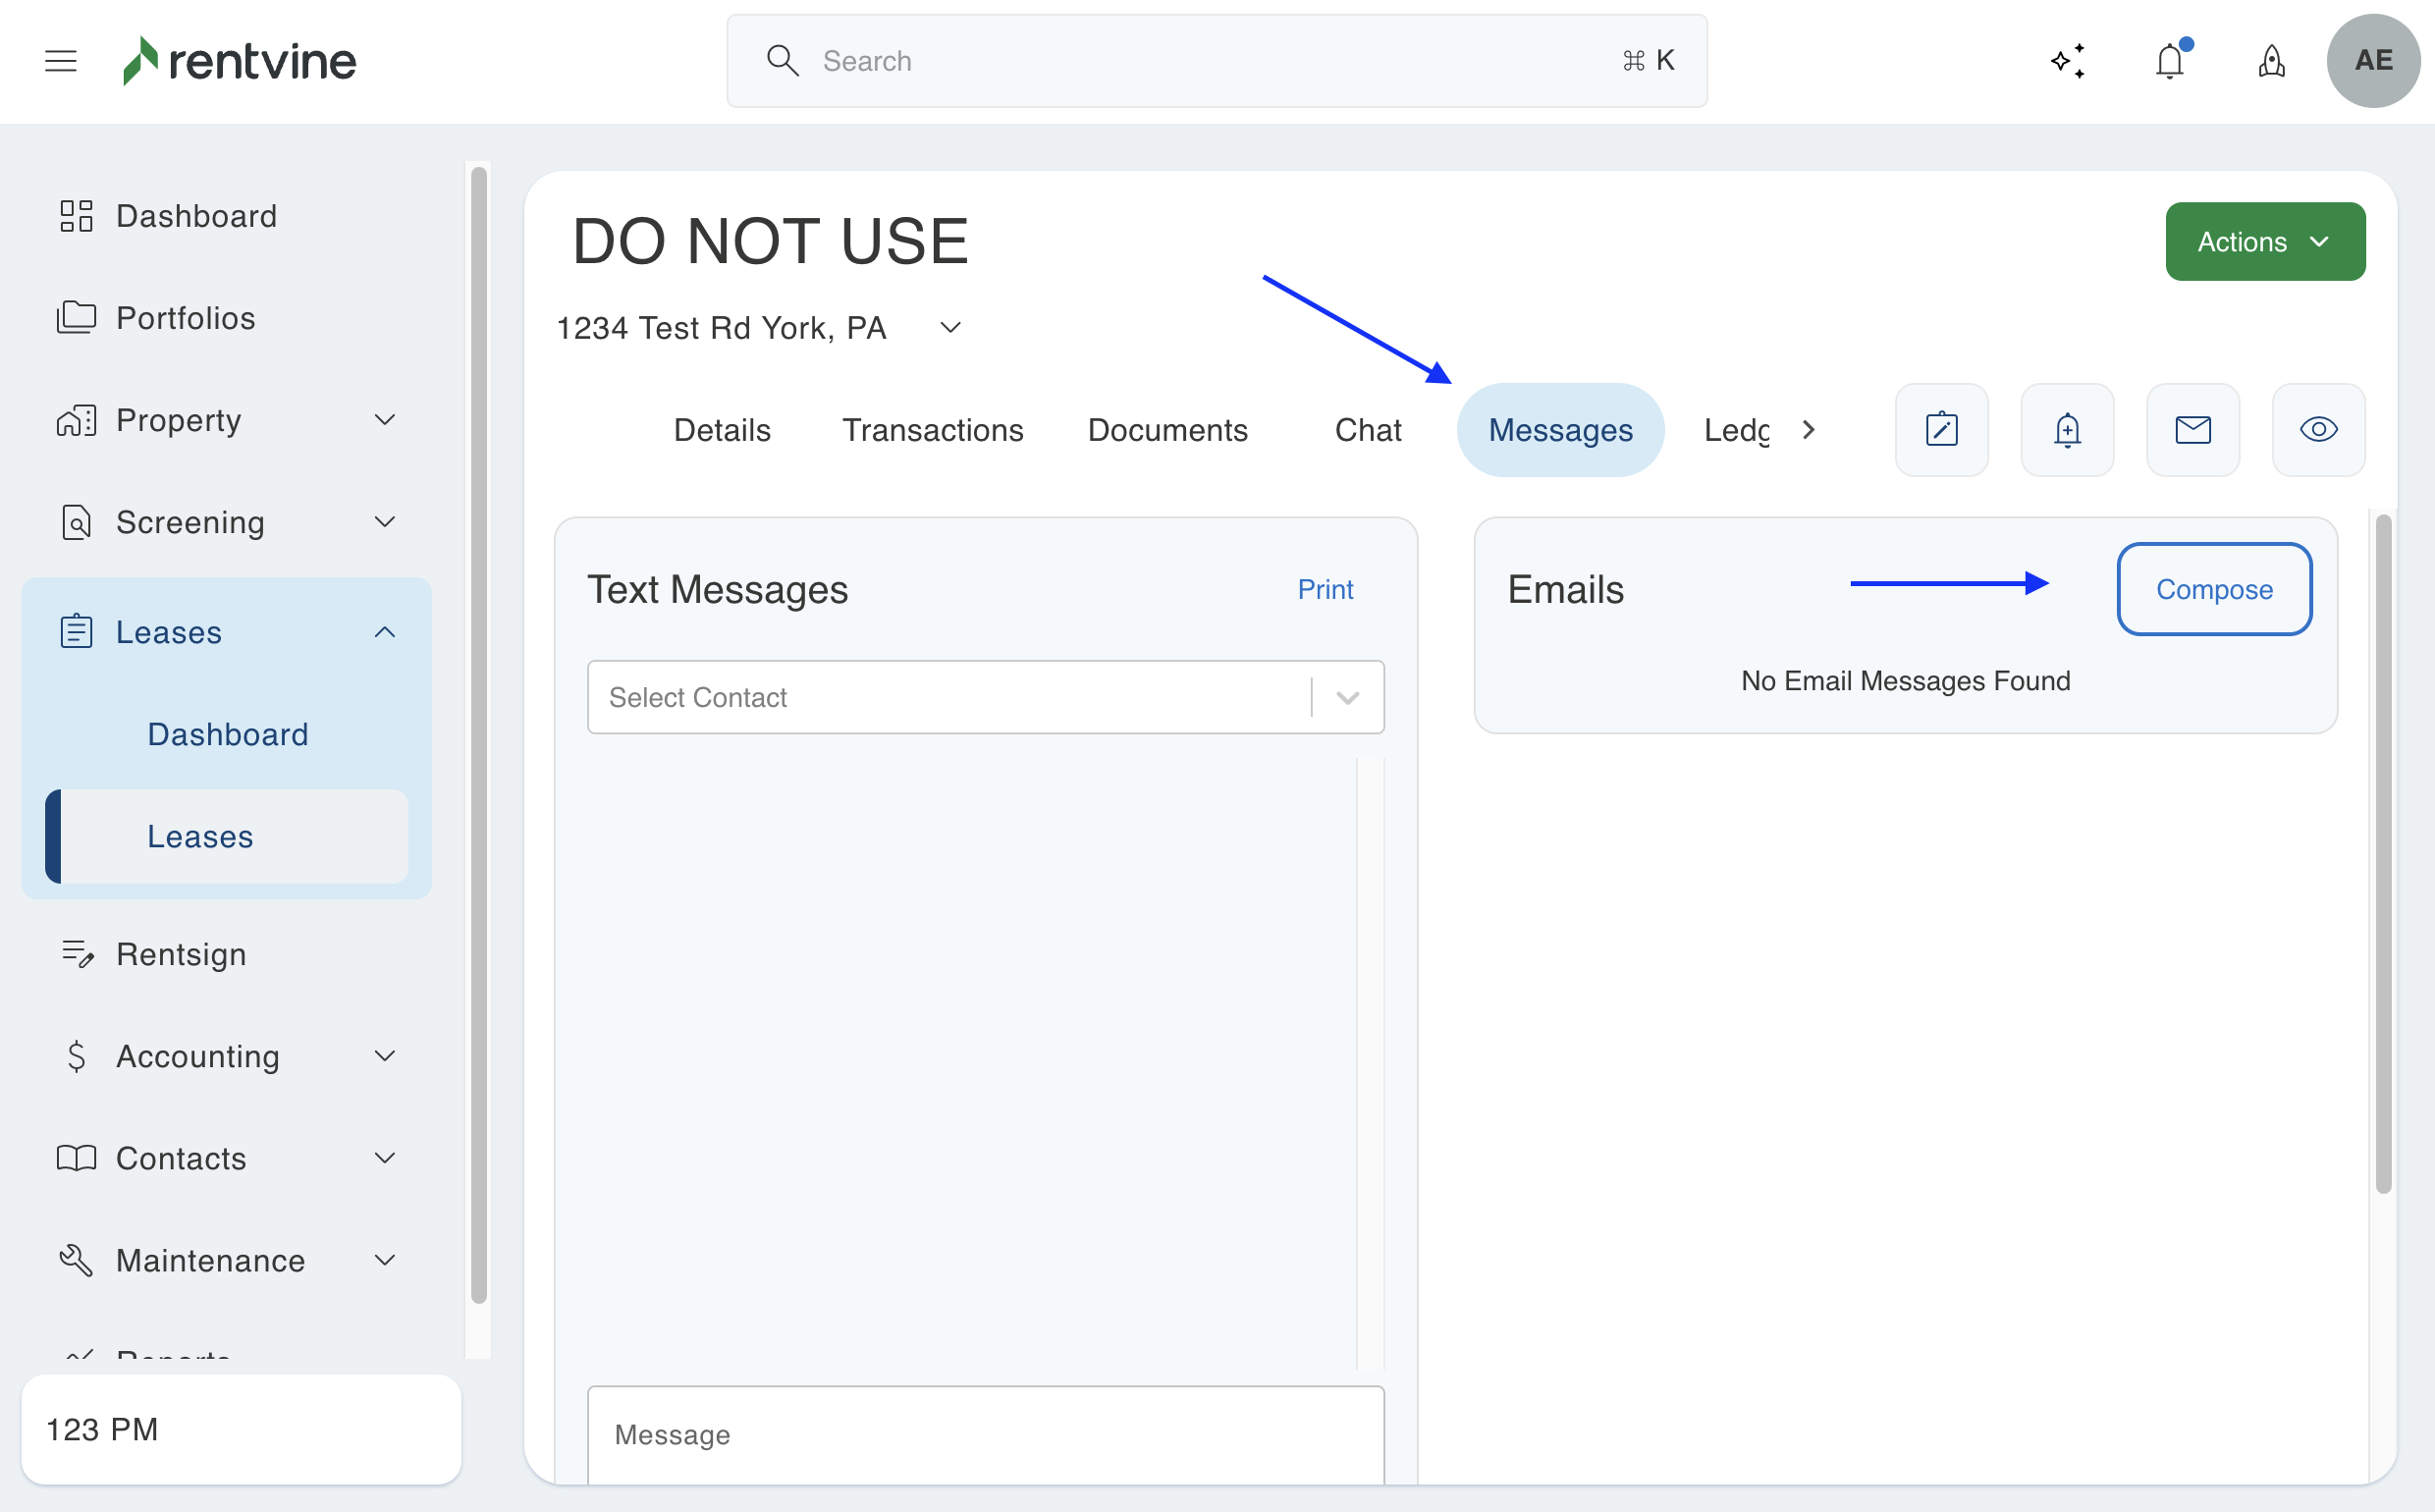Screen dimensions: 2435x1512
Task: Click the Print link
Action: click(x=1325, y=589)
